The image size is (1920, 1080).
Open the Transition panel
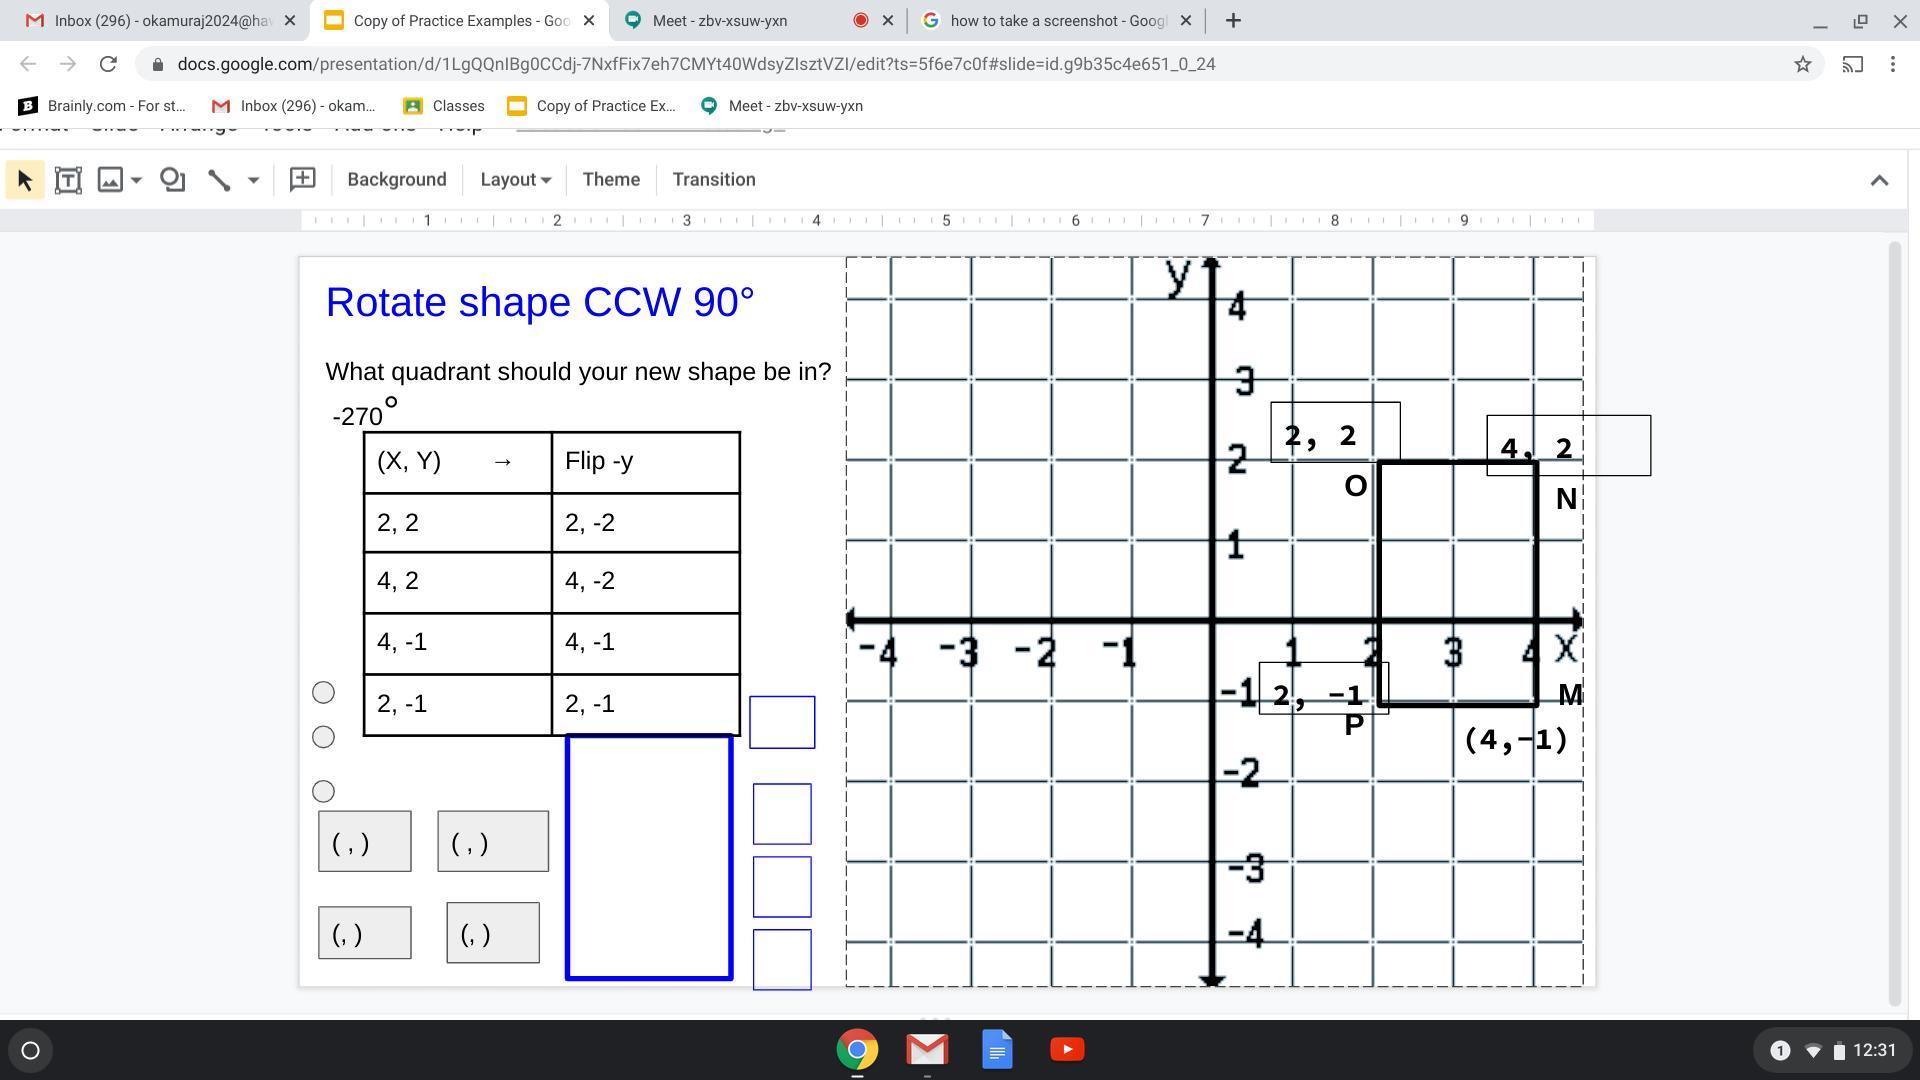pyautogui.click(x=713, y=180)
